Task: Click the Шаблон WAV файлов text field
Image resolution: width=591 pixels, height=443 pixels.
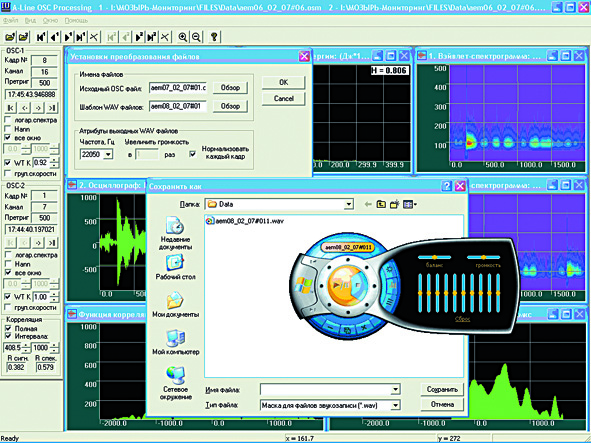Action: [x=178, y=106]
